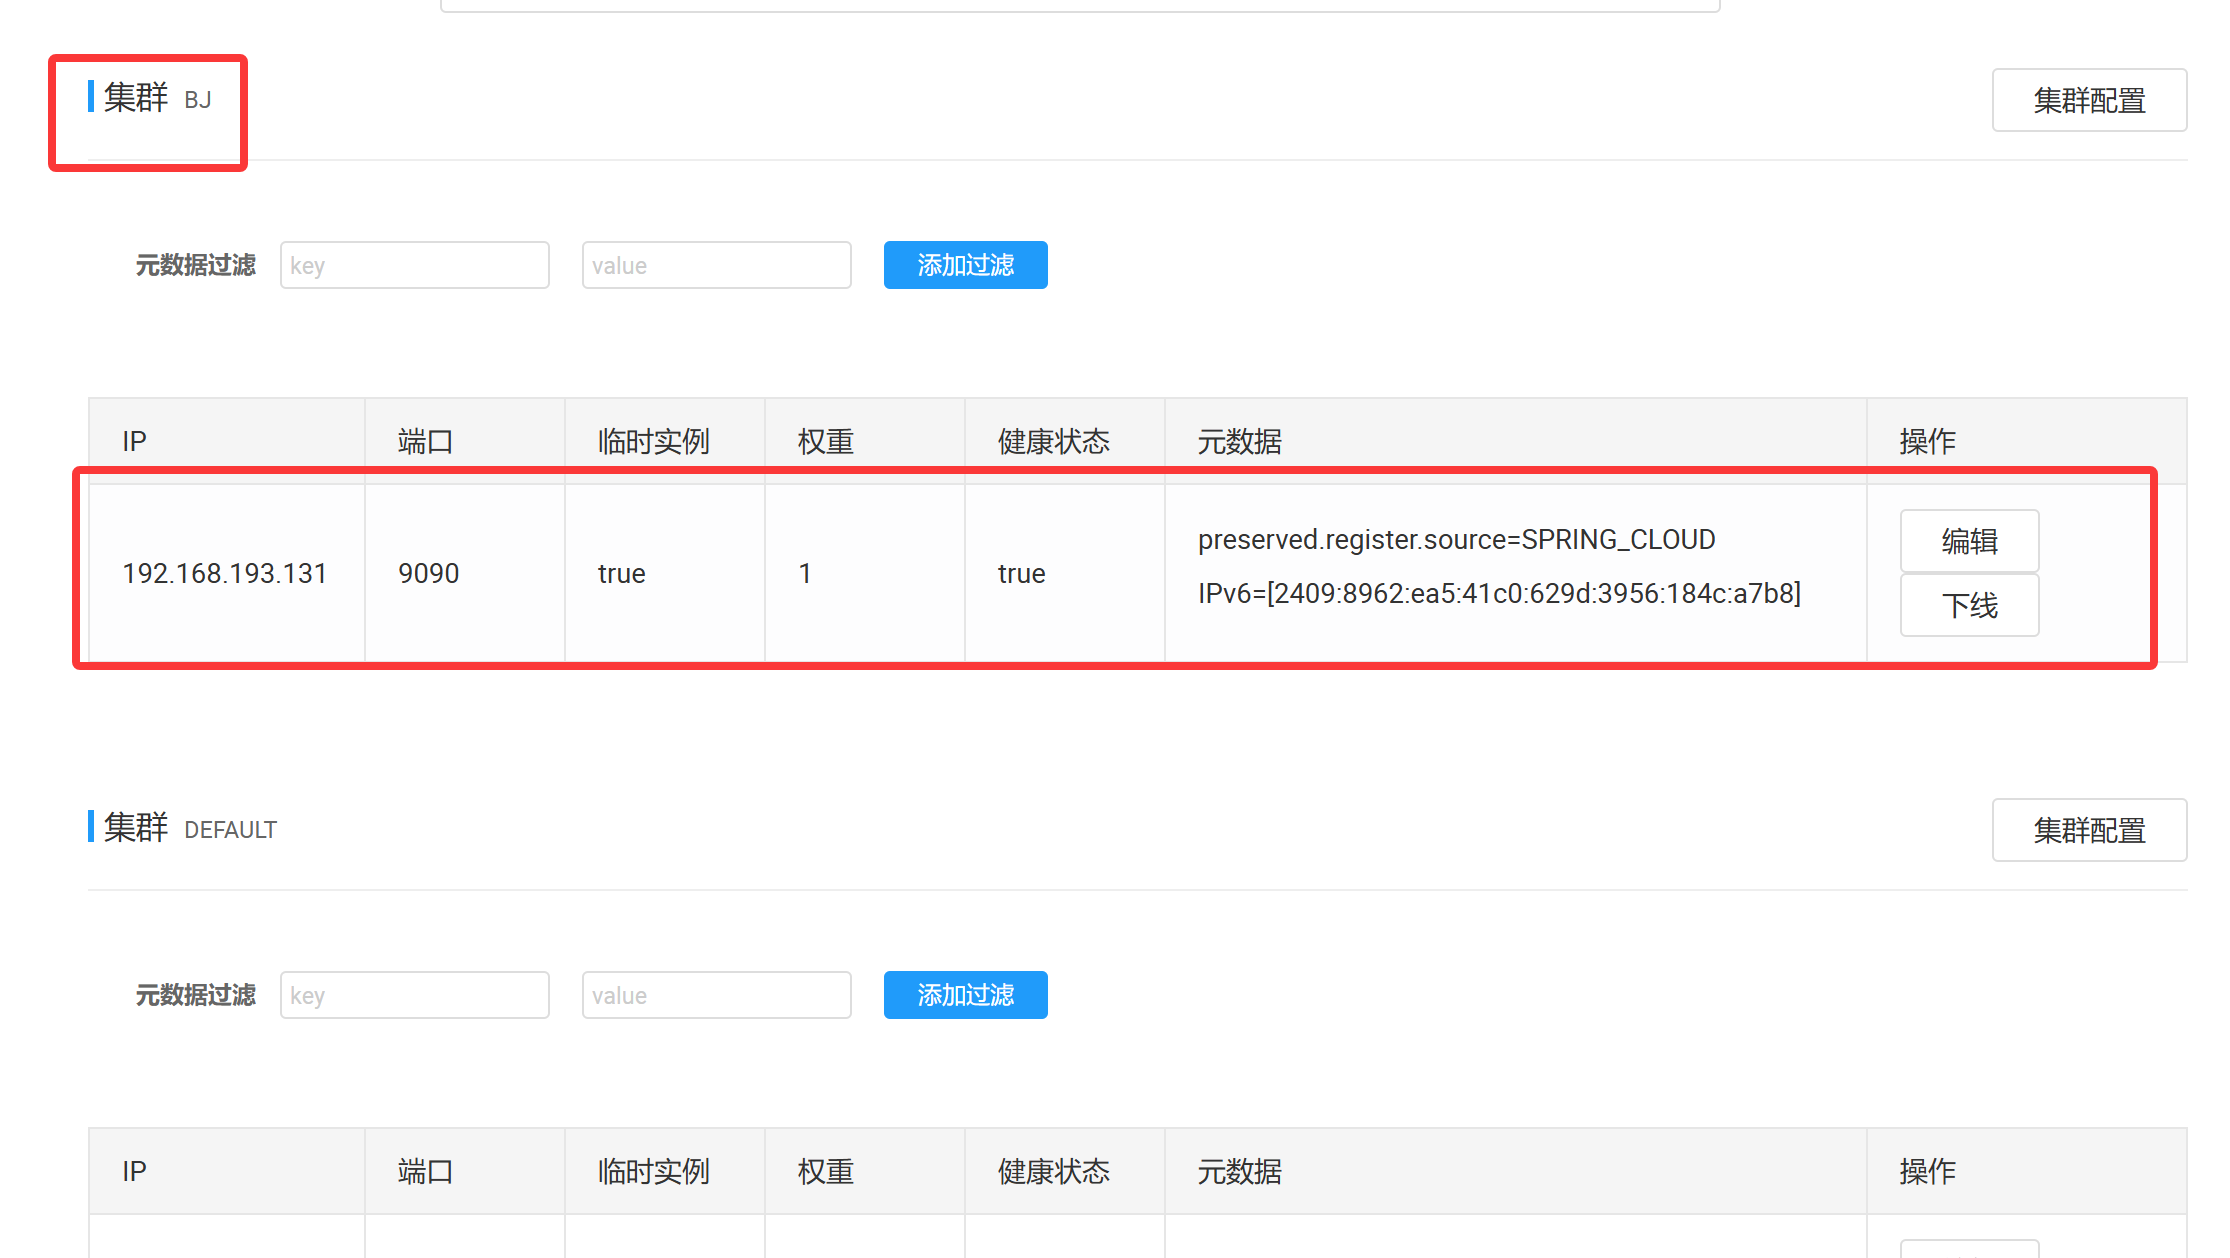The height and width of the screenshot is (1258, 2230).
Task: Focus the key filter field under DEFAULT cluster
Action: pos(414,995)
